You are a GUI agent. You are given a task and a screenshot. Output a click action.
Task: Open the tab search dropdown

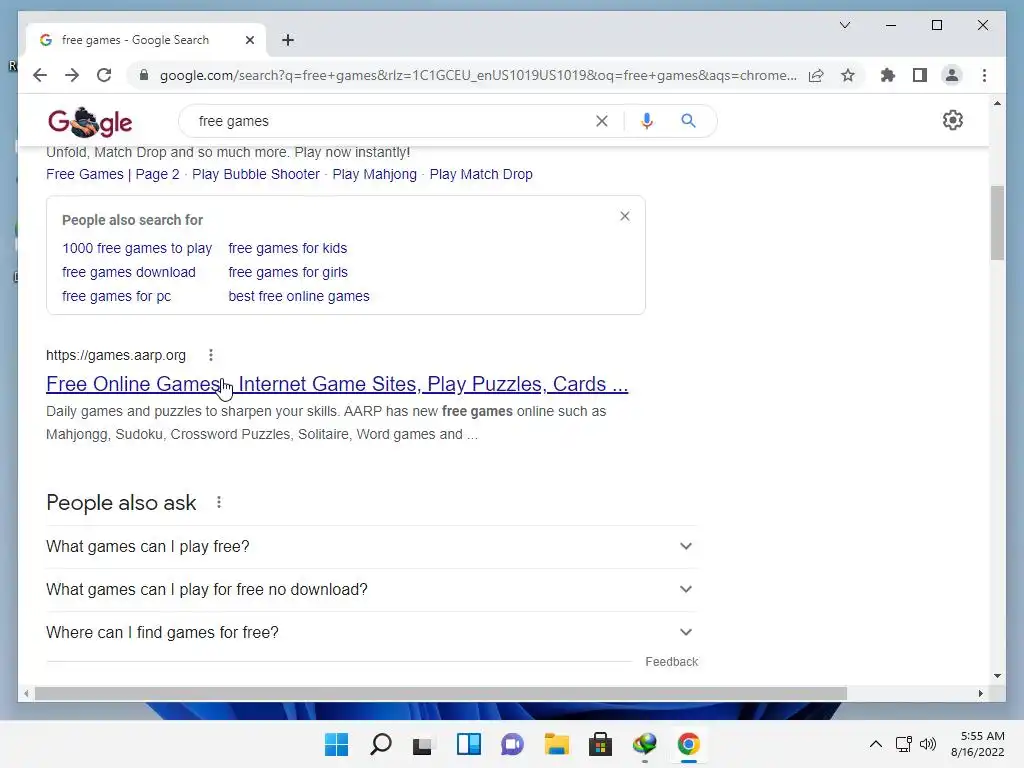[x=844, y=25]
